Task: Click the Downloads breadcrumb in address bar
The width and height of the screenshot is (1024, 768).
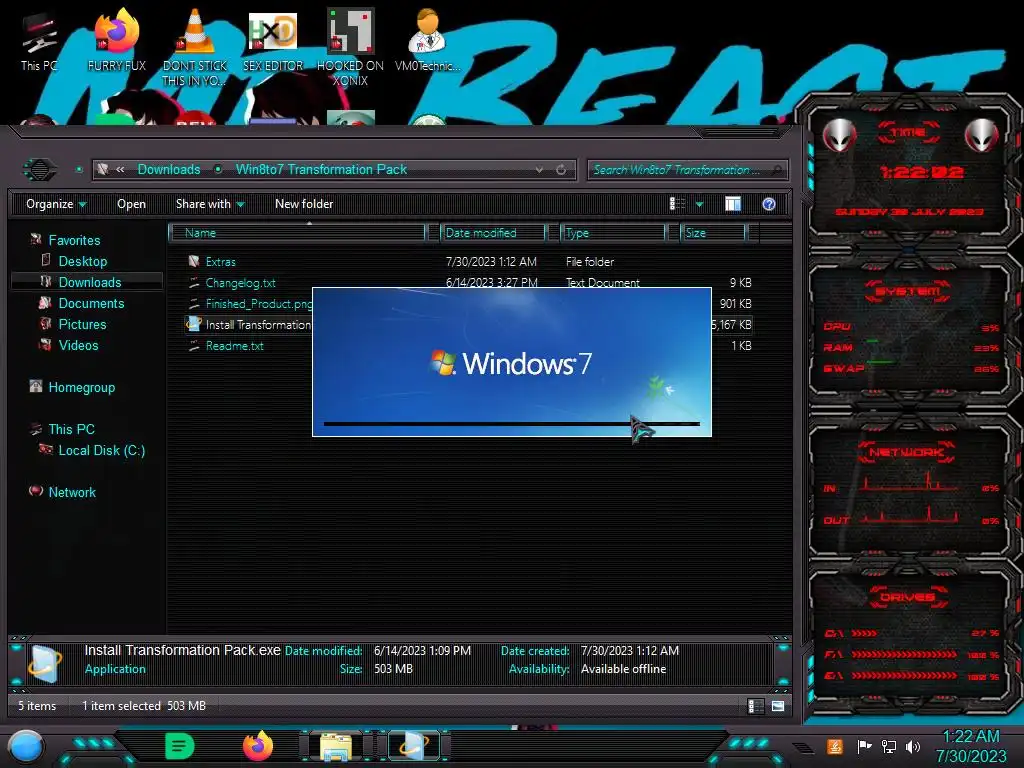Action: pyautogui.click(x=168, y=170)
